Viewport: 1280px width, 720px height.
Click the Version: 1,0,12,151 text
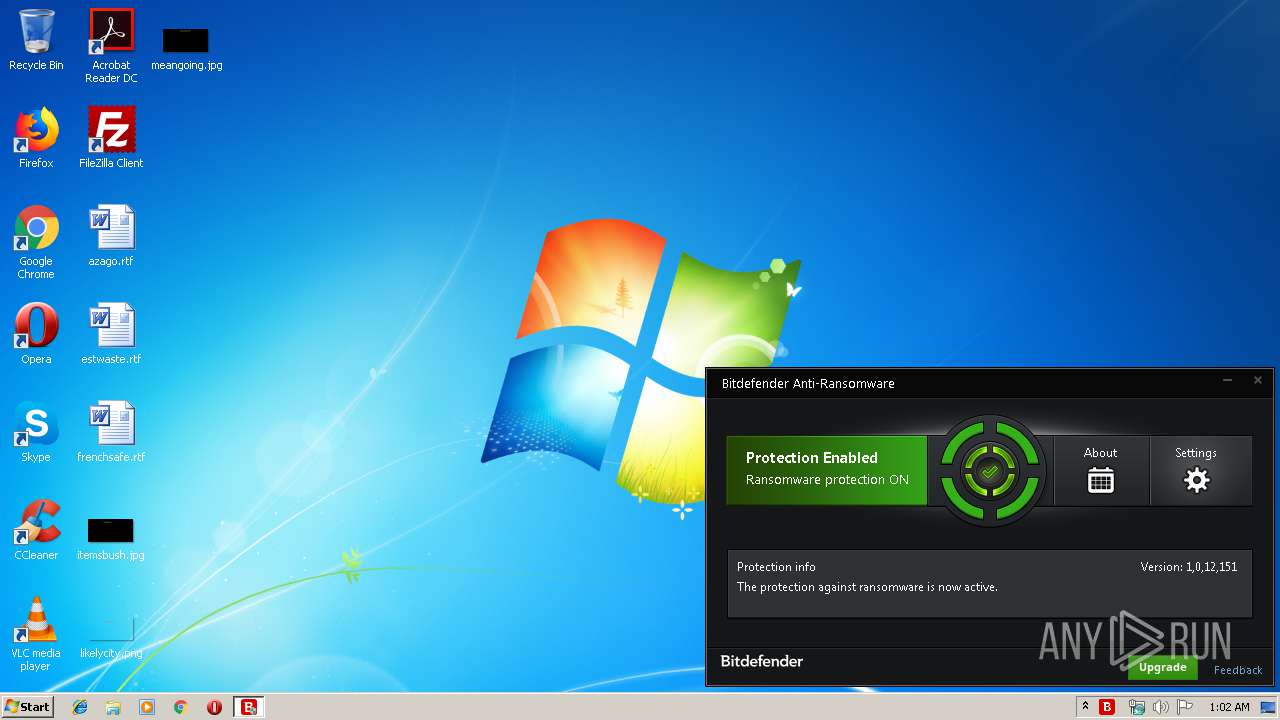tap(1189, 567)
